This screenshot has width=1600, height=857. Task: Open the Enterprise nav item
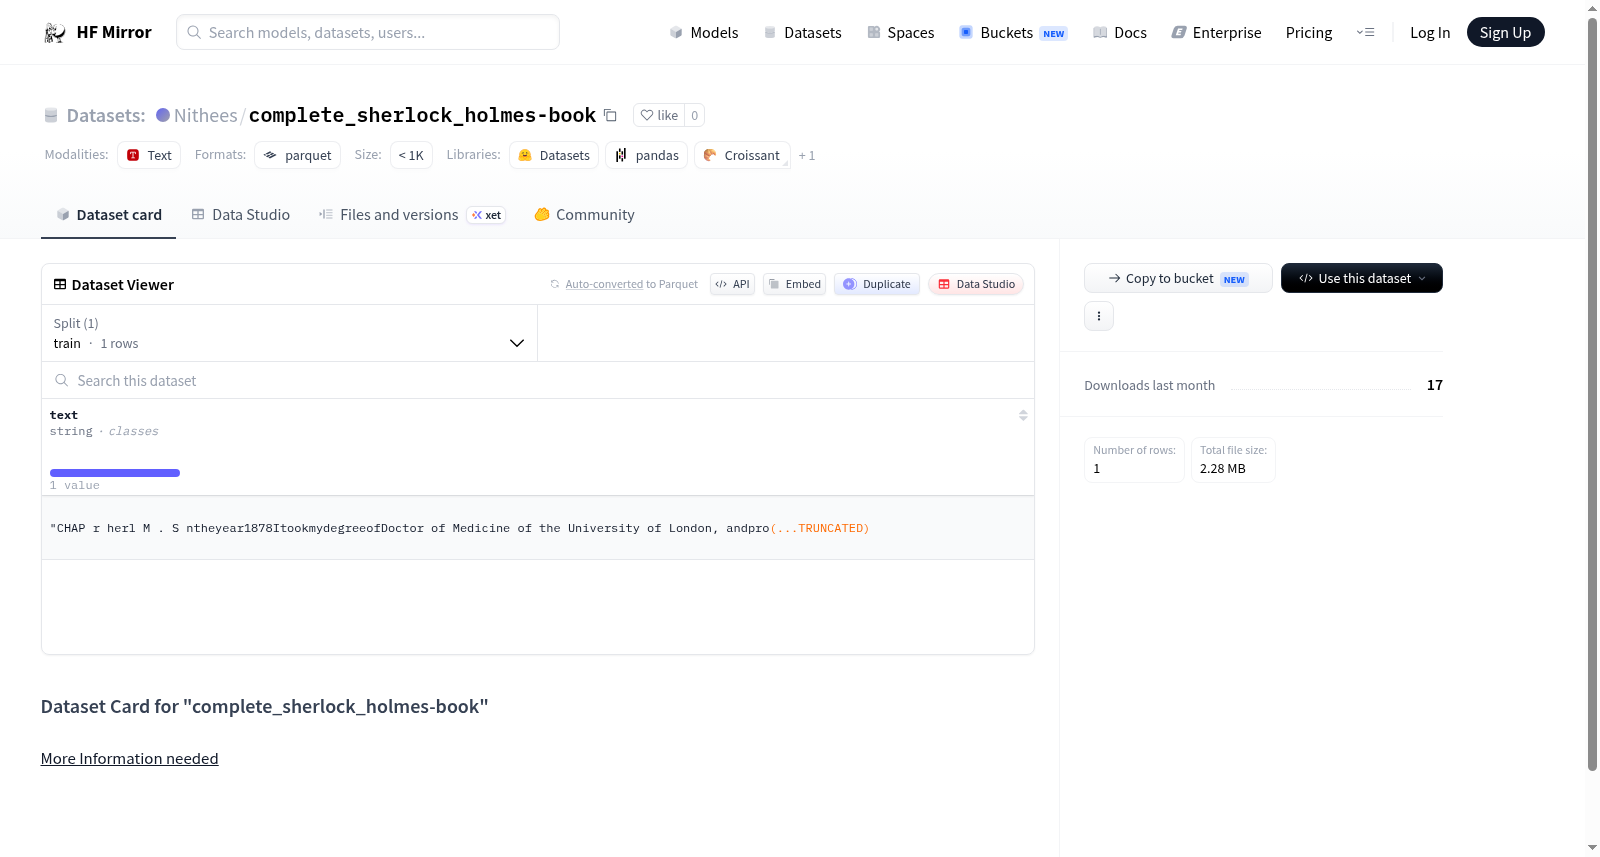click(x=1217, y=33)
